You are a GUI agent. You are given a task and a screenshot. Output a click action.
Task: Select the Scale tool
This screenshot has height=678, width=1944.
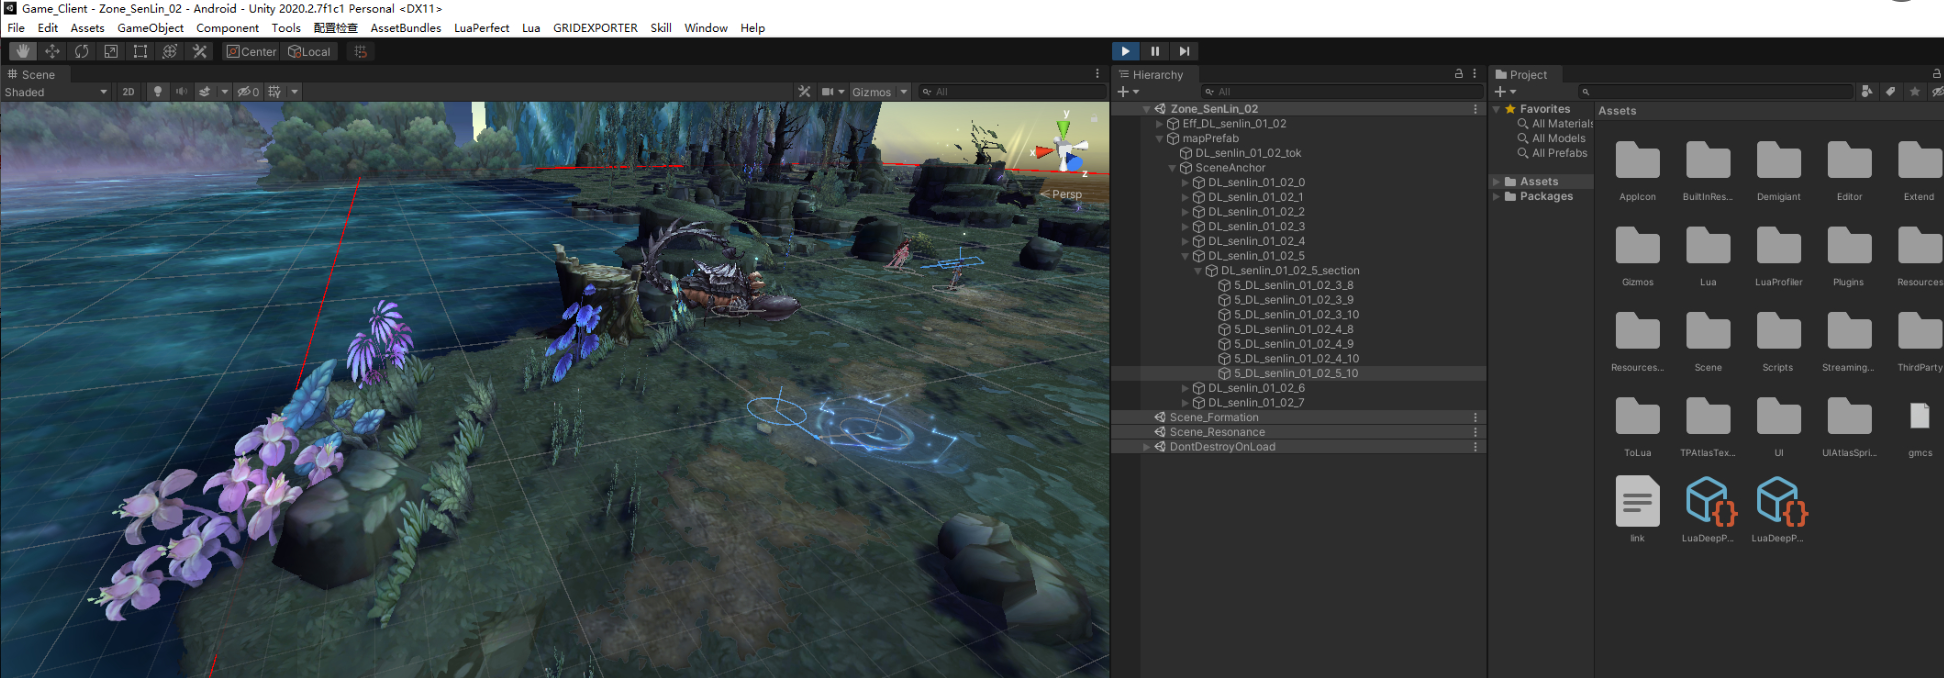pyautogui.click(x=111, y=51)
